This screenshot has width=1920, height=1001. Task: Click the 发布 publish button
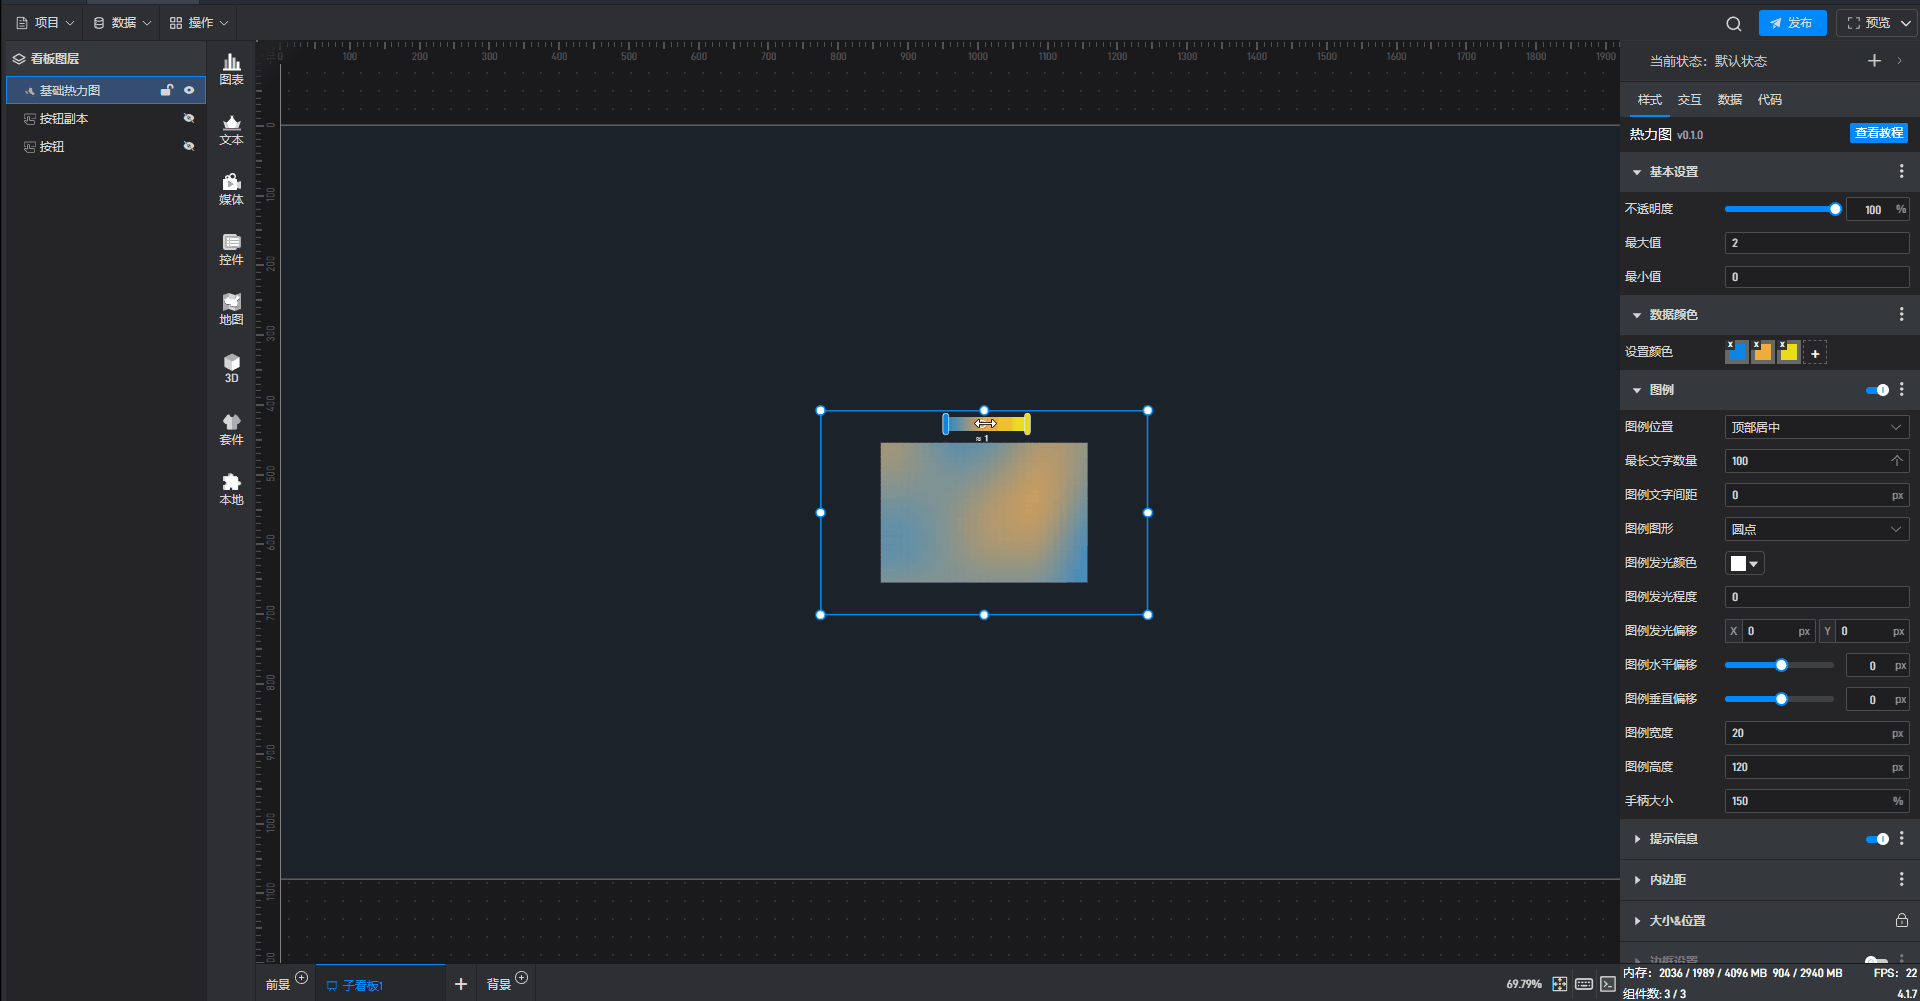click(x=1792, y=23)
